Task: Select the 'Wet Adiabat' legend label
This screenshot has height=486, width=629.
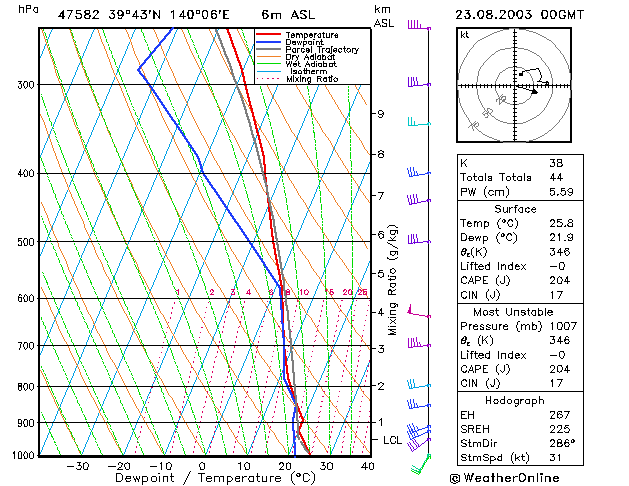Action: point(311,64)
